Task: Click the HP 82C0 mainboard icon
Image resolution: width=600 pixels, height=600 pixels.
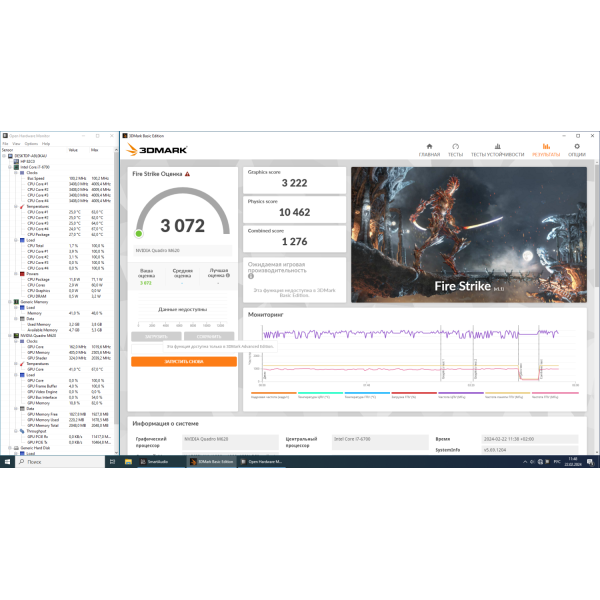Action: point(16,161)
